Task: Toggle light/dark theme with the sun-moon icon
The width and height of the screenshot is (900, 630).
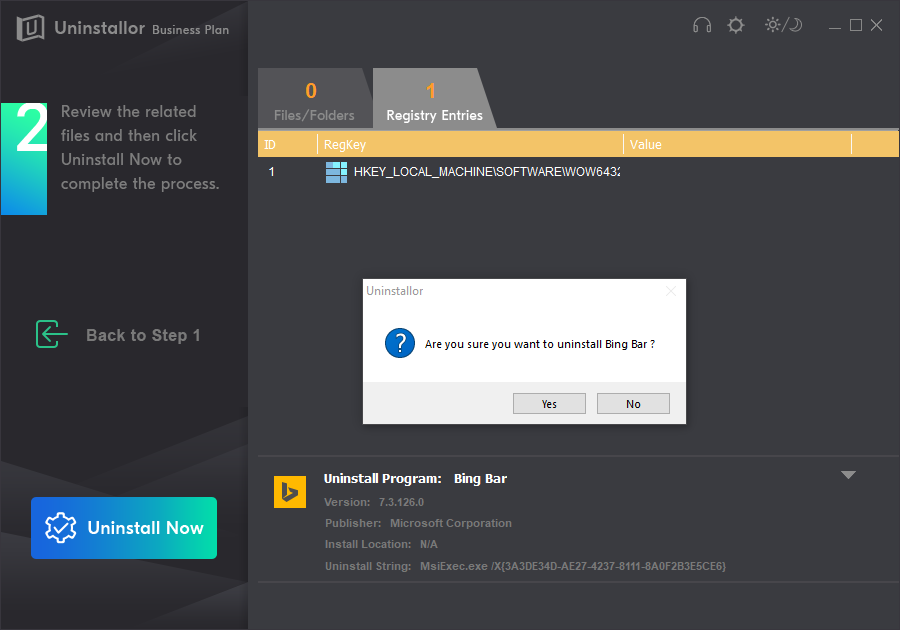Action: tap(783, 25)
